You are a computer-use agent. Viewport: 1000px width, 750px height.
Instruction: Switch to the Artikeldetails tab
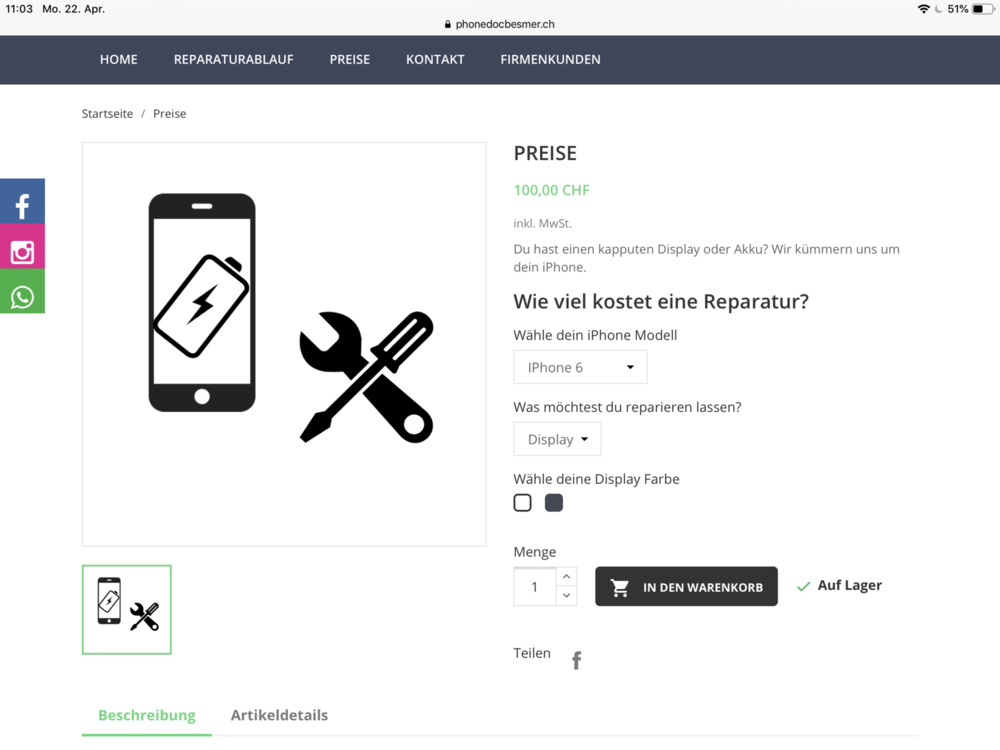tap(279, 715)
